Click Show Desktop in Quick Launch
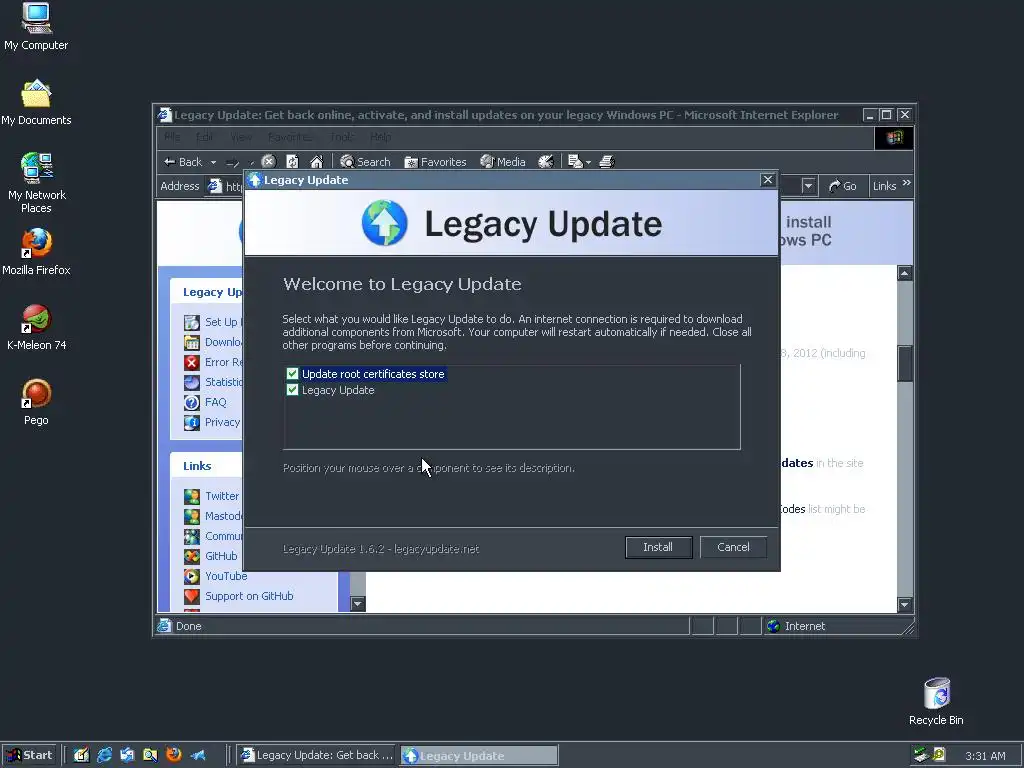Image resolution: width=1024 pixels, height=768 pixels. (81, 756)
